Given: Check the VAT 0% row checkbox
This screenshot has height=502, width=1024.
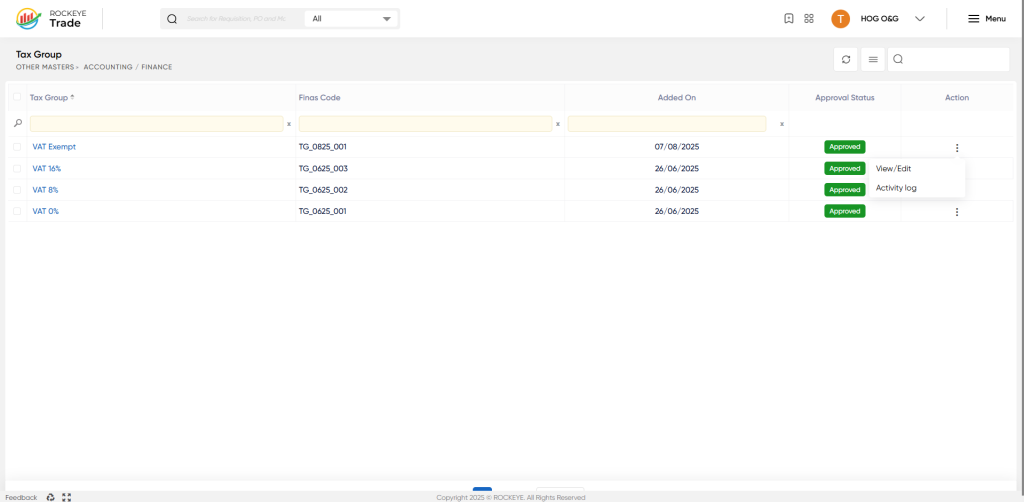Looking at the screenshot, I should 17,211.
